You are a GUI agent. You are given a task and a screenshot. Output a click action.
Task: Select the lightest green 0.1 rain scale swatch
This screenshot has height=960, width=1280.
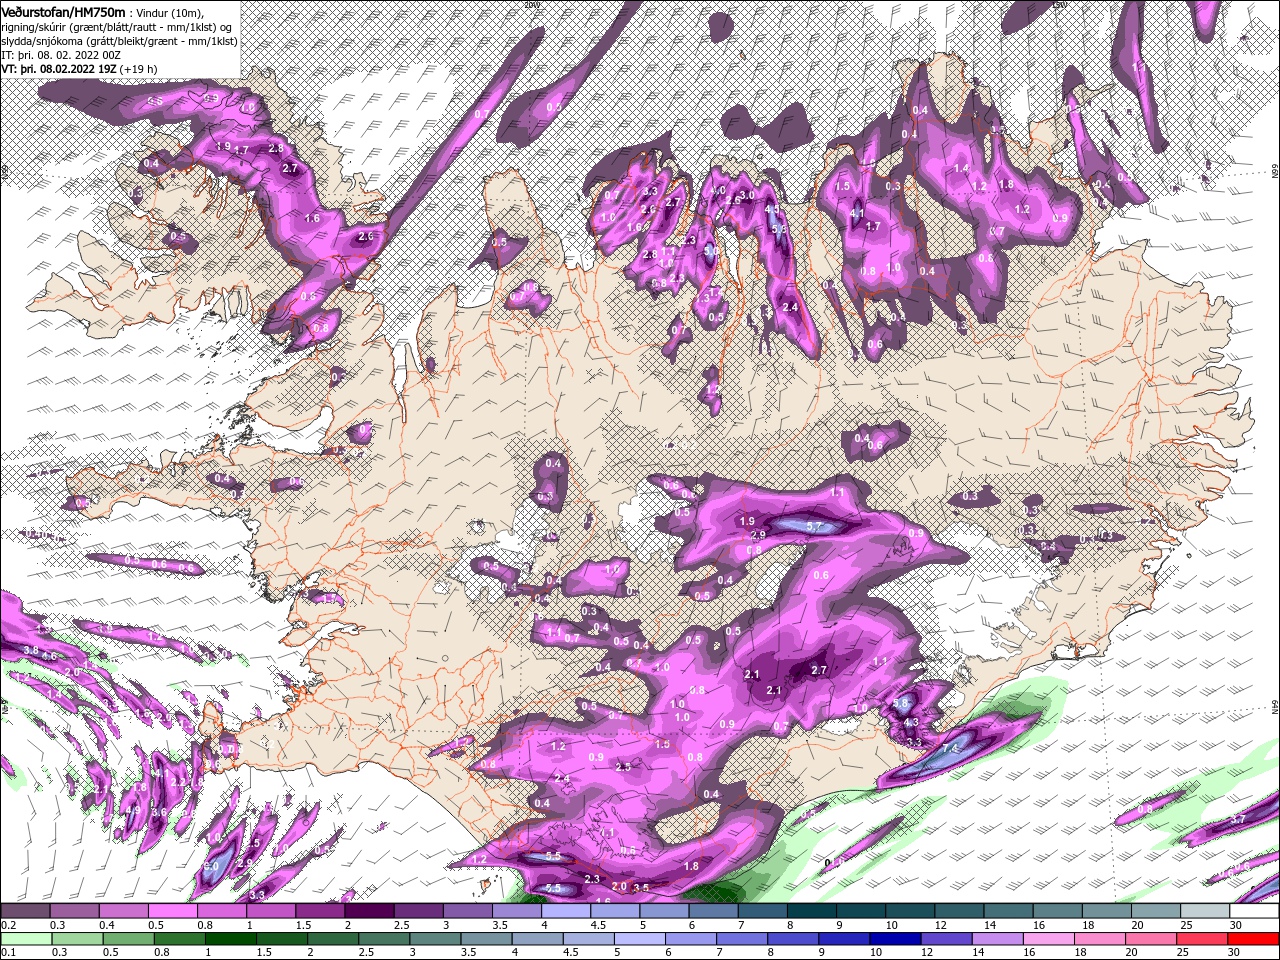tap(25, 939)
